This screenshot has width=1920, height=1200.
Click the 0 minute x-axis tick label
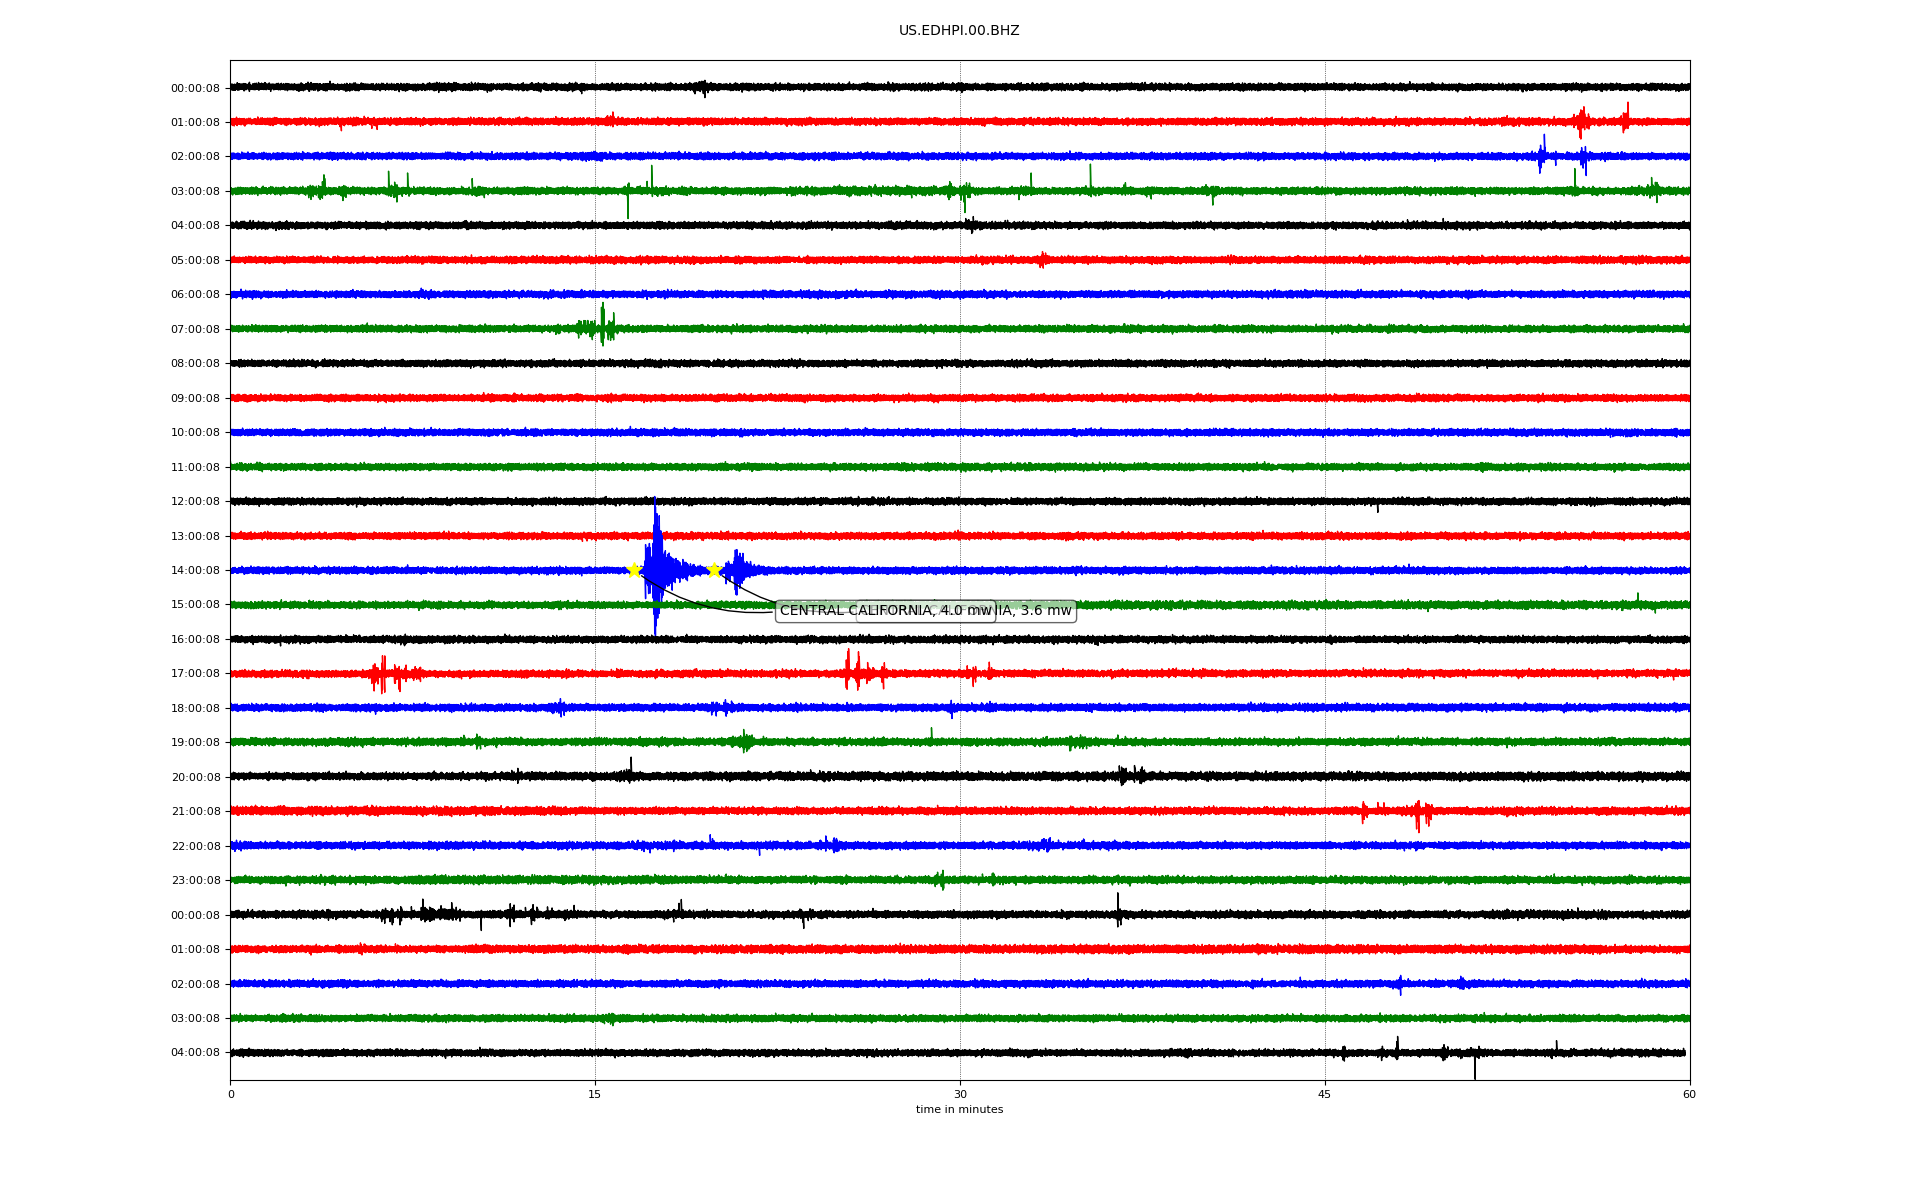[231, 1095]
